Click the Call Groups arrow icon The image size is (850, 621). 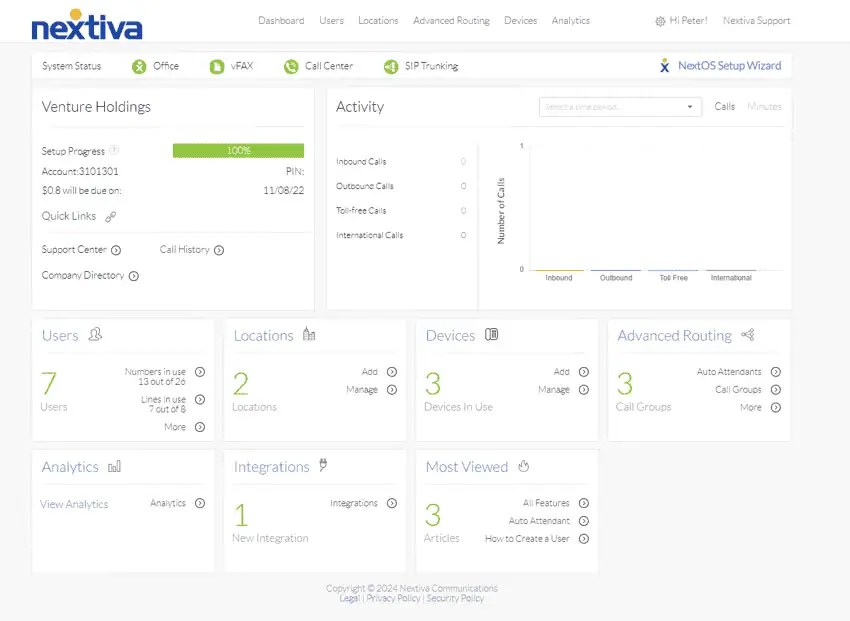(776, 390)
